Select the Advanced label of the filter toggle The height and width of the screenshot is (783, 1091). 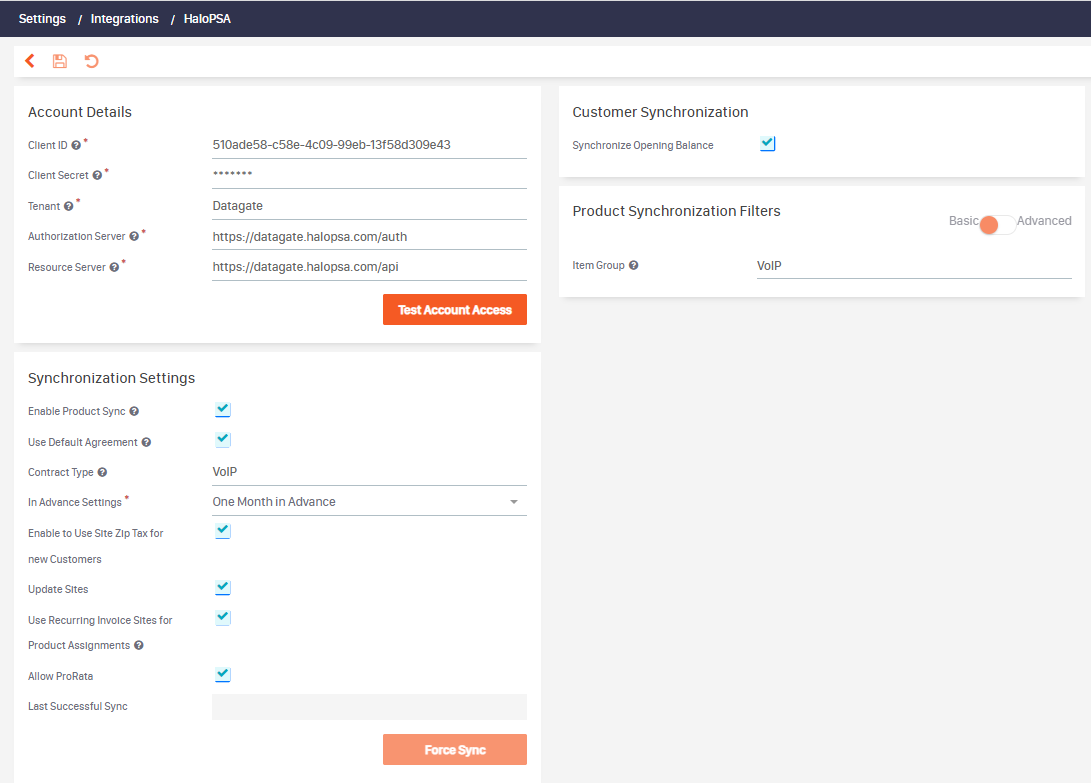[1044, 221]
